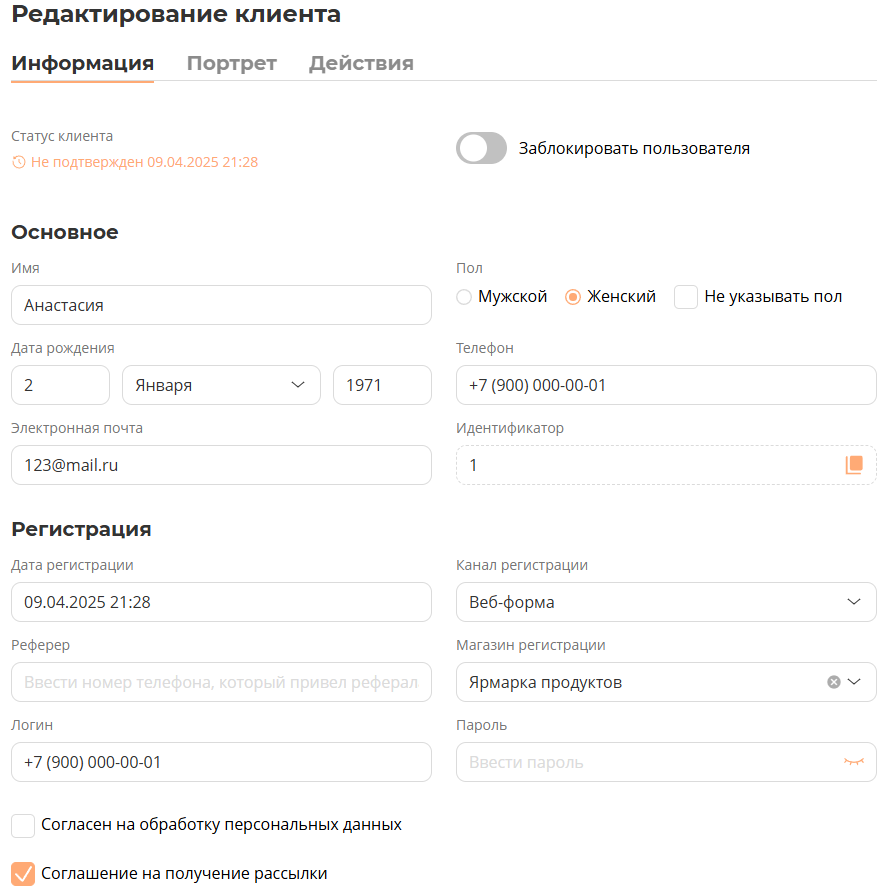Focus the email input field
The image size is (888, 896).
point(221,465)
